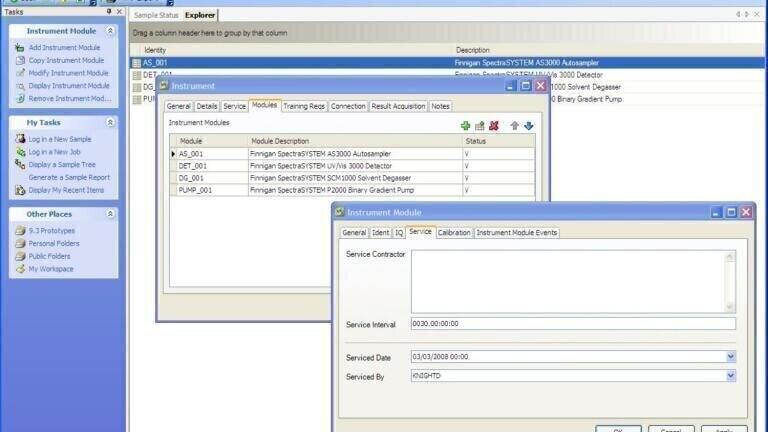Collapse the Other Places group
This screenshot has height=432, width=768.
[x=110, y=214]
